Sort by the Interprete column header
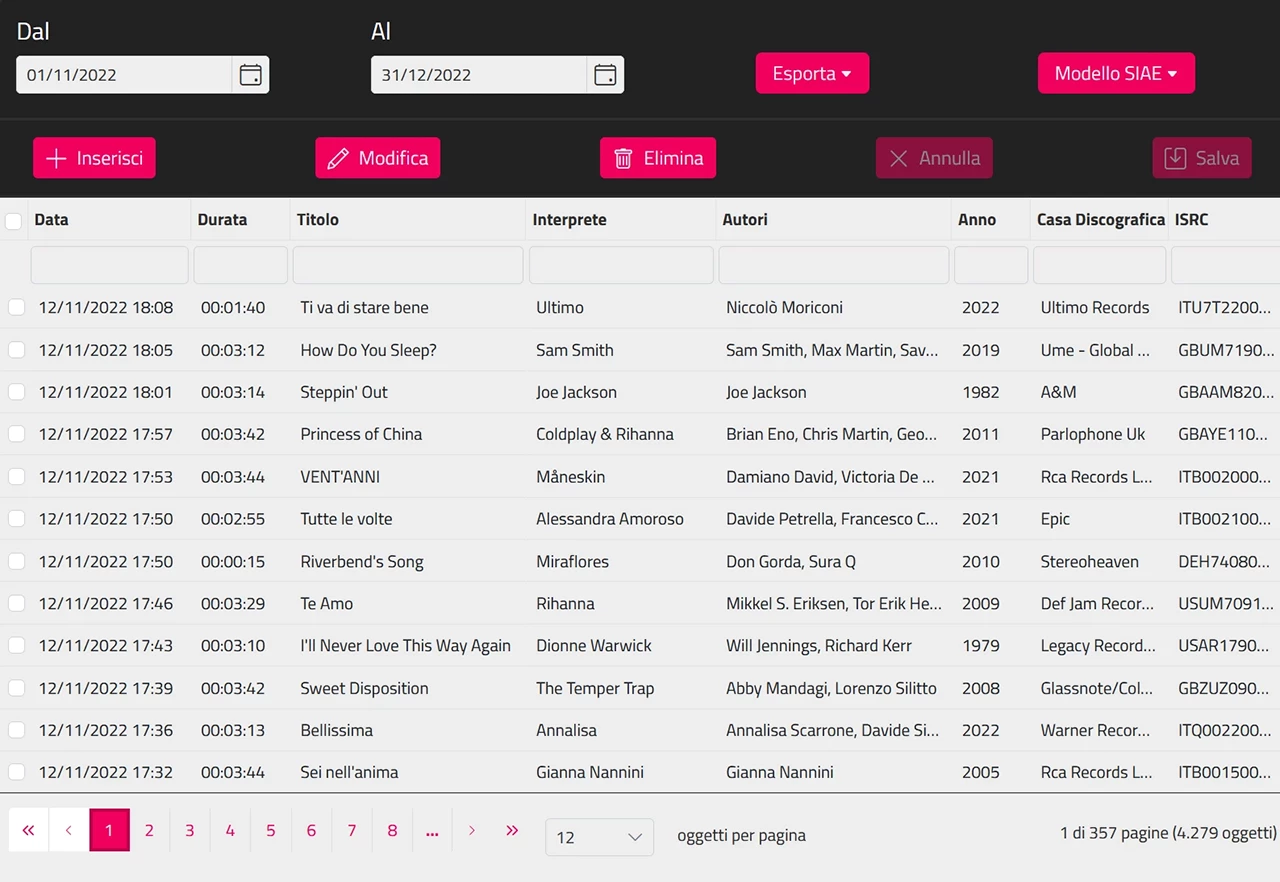 tap(569, 220)
